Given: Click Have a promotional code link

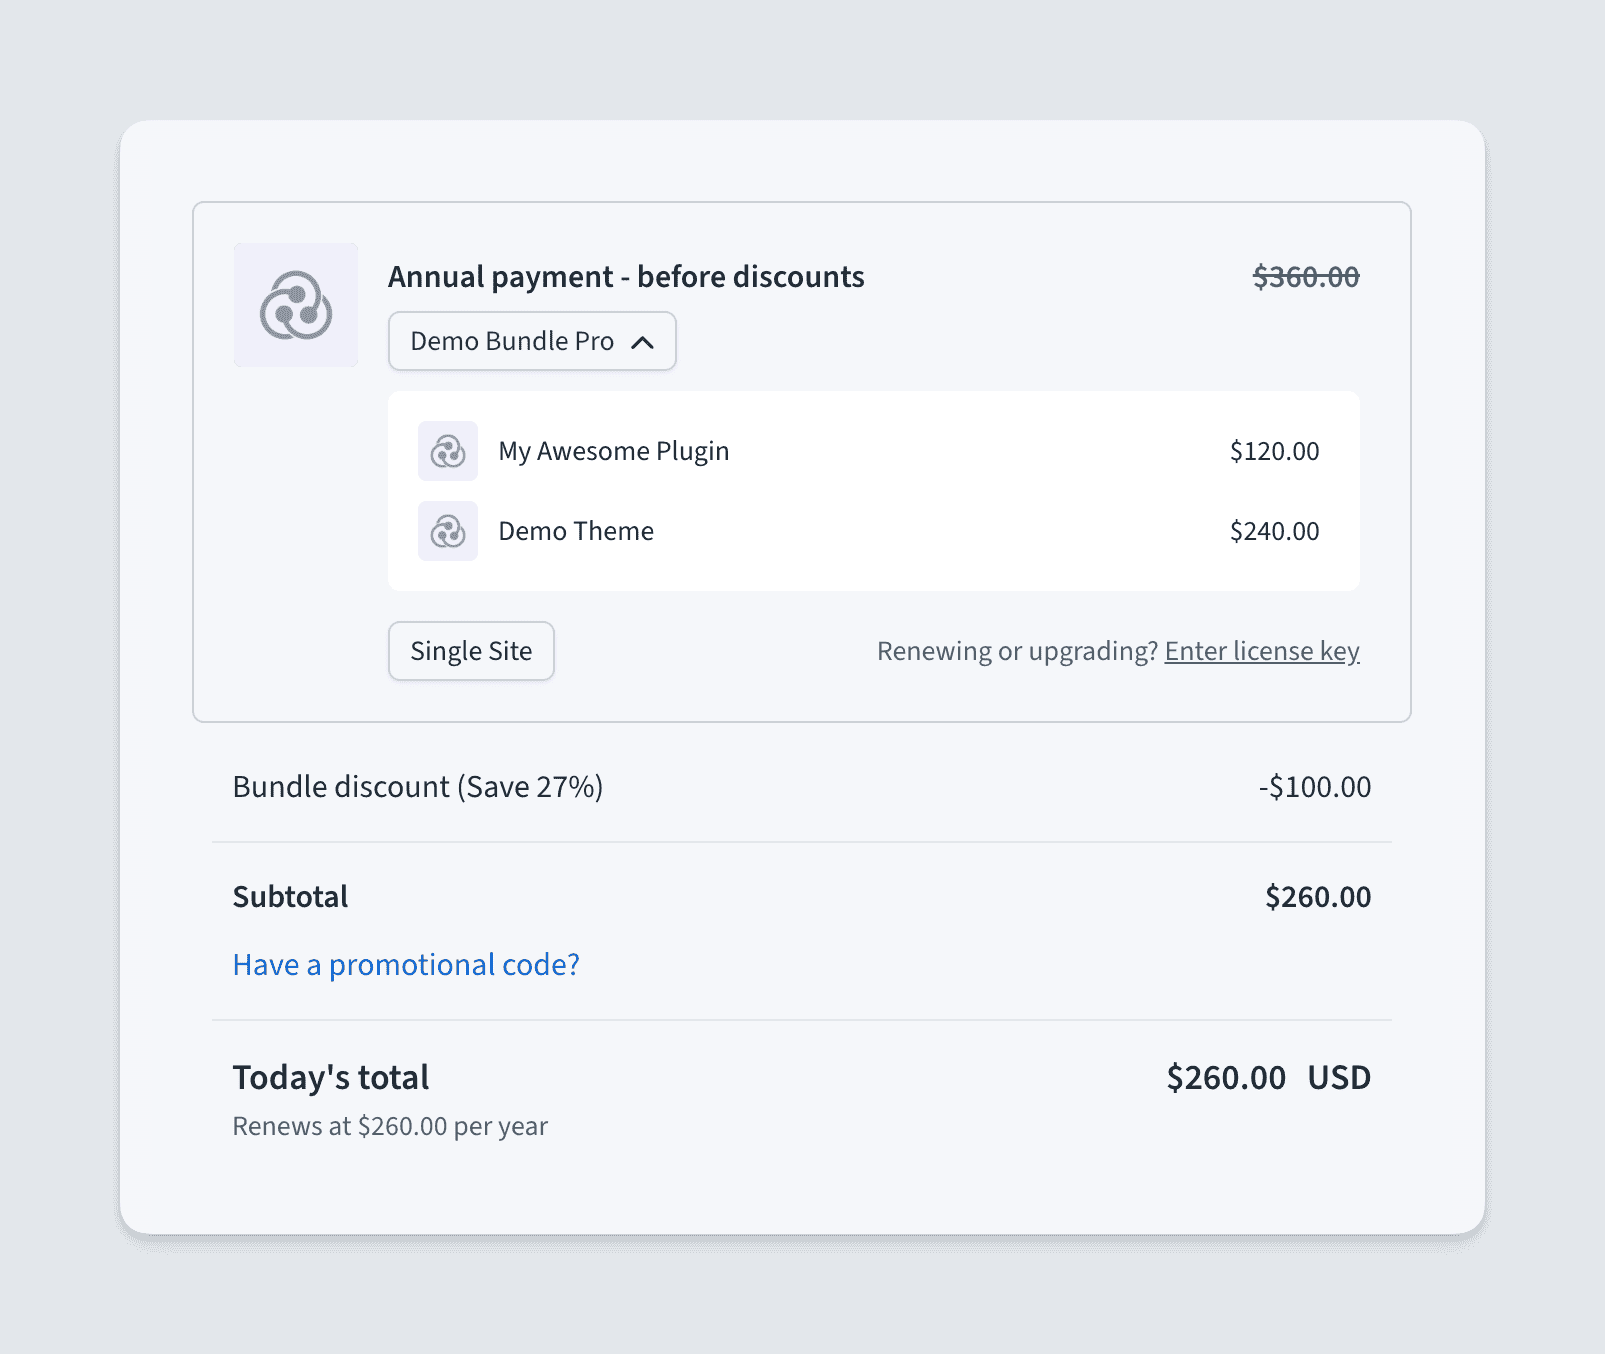Looking at the screenshot, I should tap(406, 965).
